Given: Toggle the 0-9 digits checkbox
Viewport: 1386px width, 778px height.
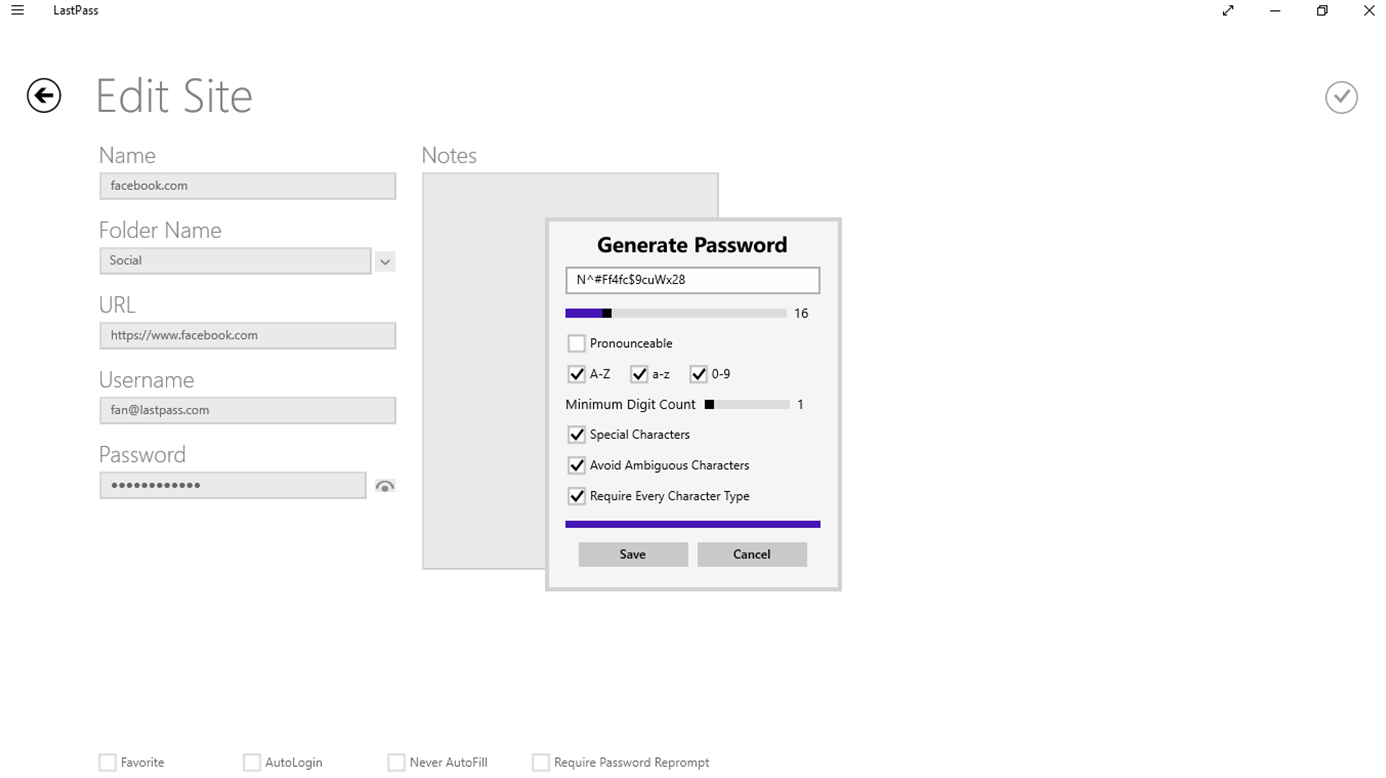Looking at the screenshot, I should (x=699, y=374).
